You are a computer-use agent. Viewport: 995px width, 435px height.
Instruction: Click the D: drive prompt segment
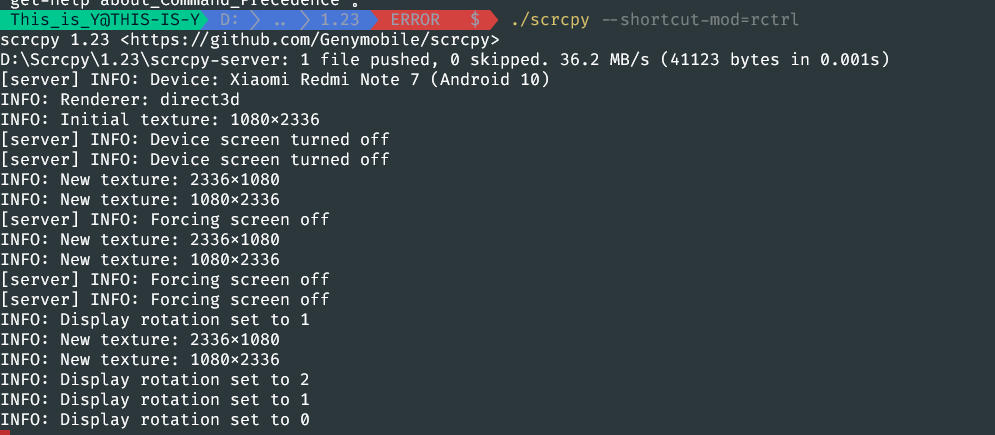pyautogui.click(x=230, y=20)
